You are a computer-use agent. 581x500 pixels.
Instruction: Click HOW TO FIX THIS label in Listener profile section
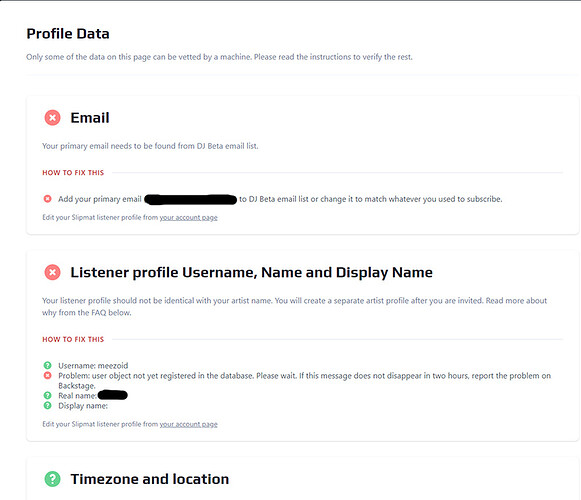pos(73,340)
